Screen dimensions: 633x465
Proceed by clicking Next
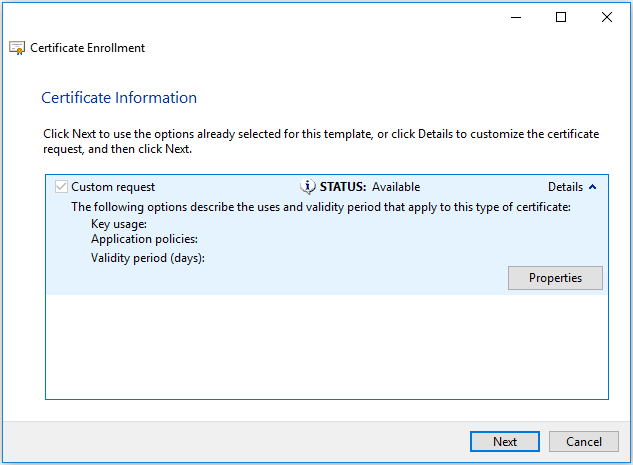tap(505, 441)
